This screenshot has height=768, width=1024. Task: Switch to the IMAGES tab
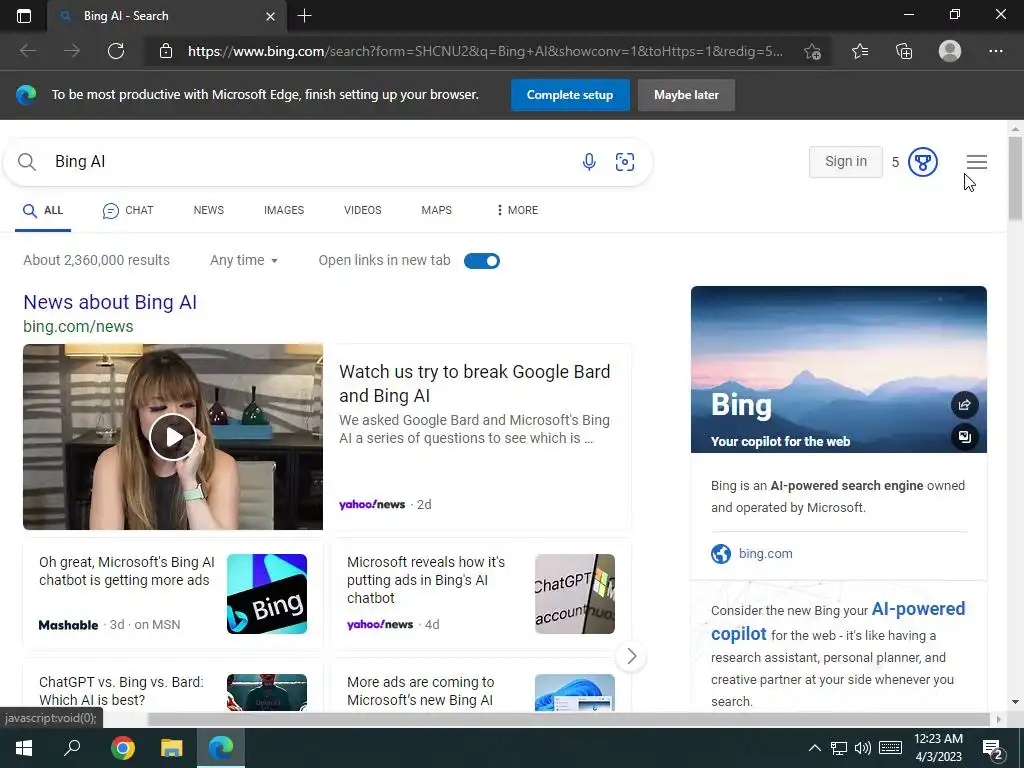[x=284, y=210]
